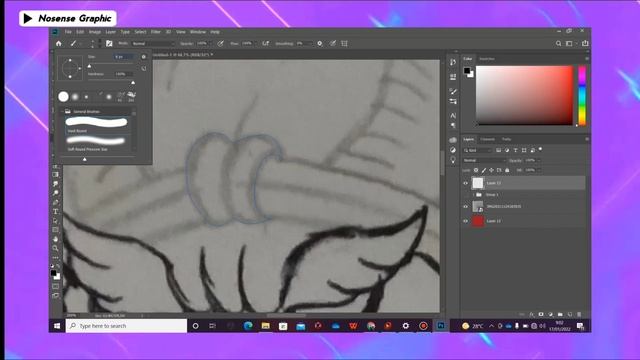Toggle pressure for size icon in options bar
Viewport: 640px width, 360px height.
[x=333, y=44]
